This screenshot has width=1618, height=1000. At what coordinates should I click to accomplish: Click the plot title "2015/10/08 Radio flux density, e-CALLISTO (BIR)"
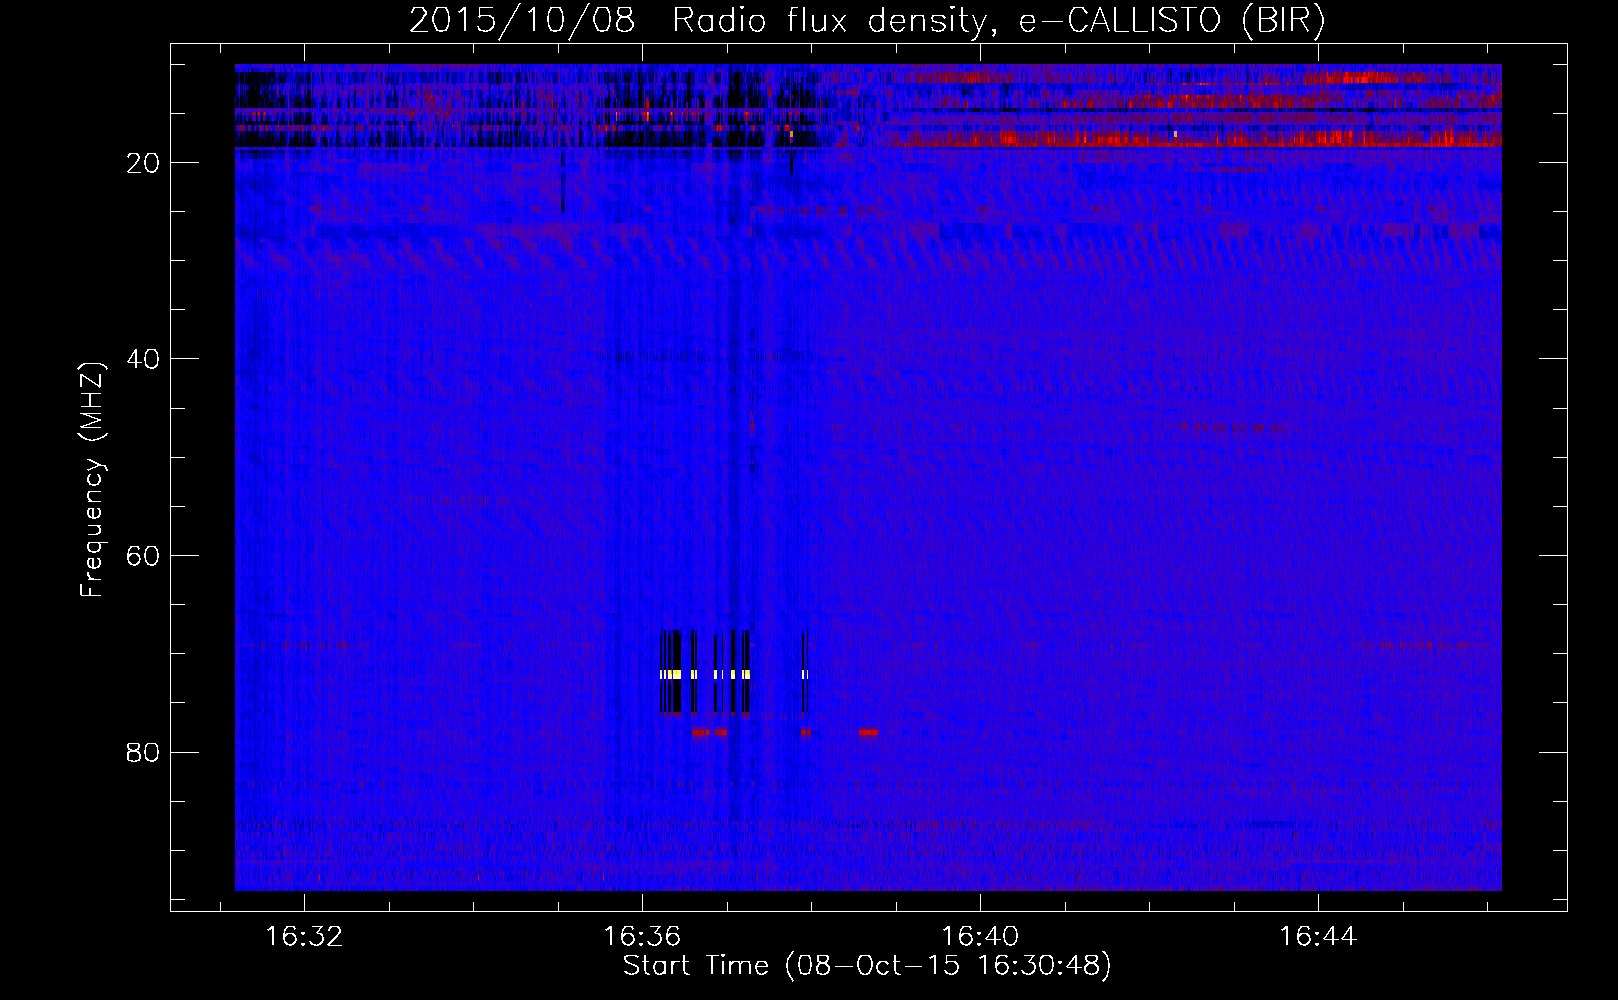(867, 21)
